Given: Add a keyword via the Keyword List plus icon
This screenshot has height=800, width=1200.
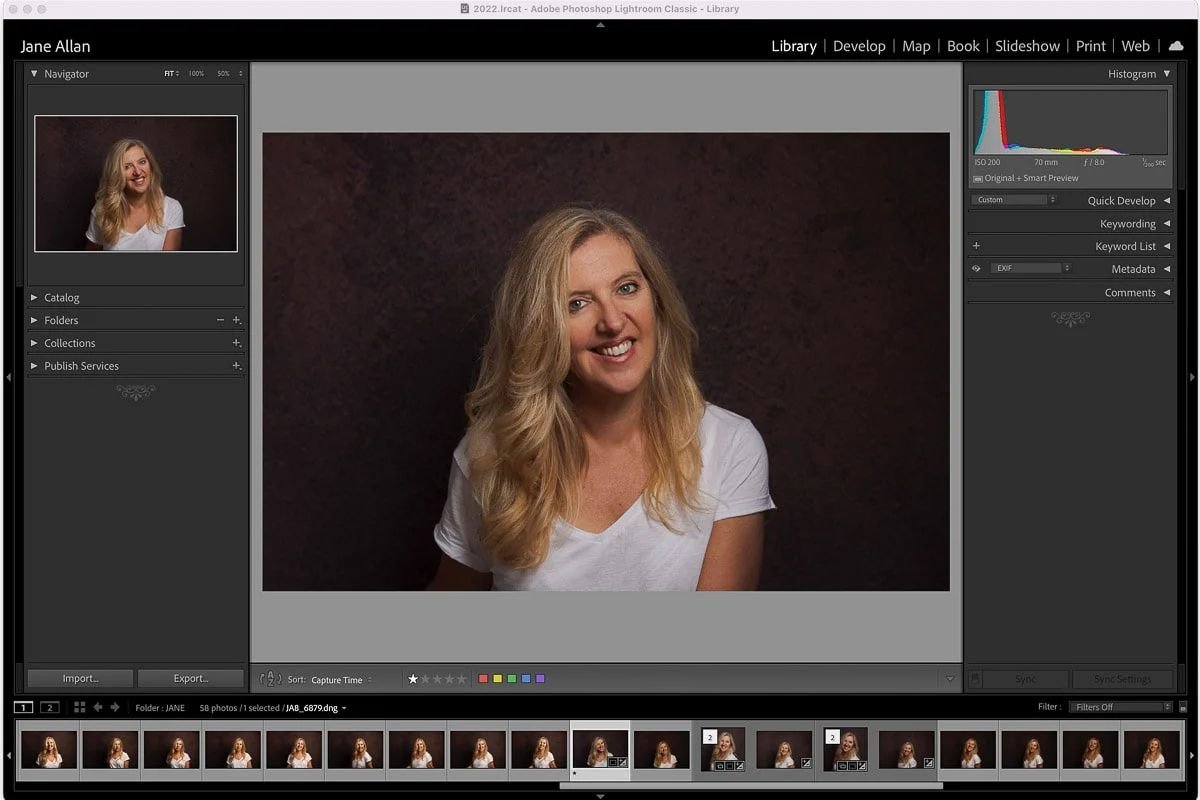Looking at the screenshot, I should [976, 246].
